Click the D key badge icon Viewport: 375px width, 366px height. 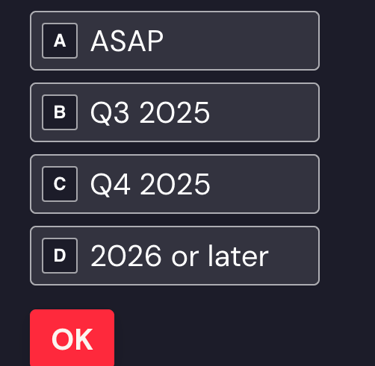60,256
